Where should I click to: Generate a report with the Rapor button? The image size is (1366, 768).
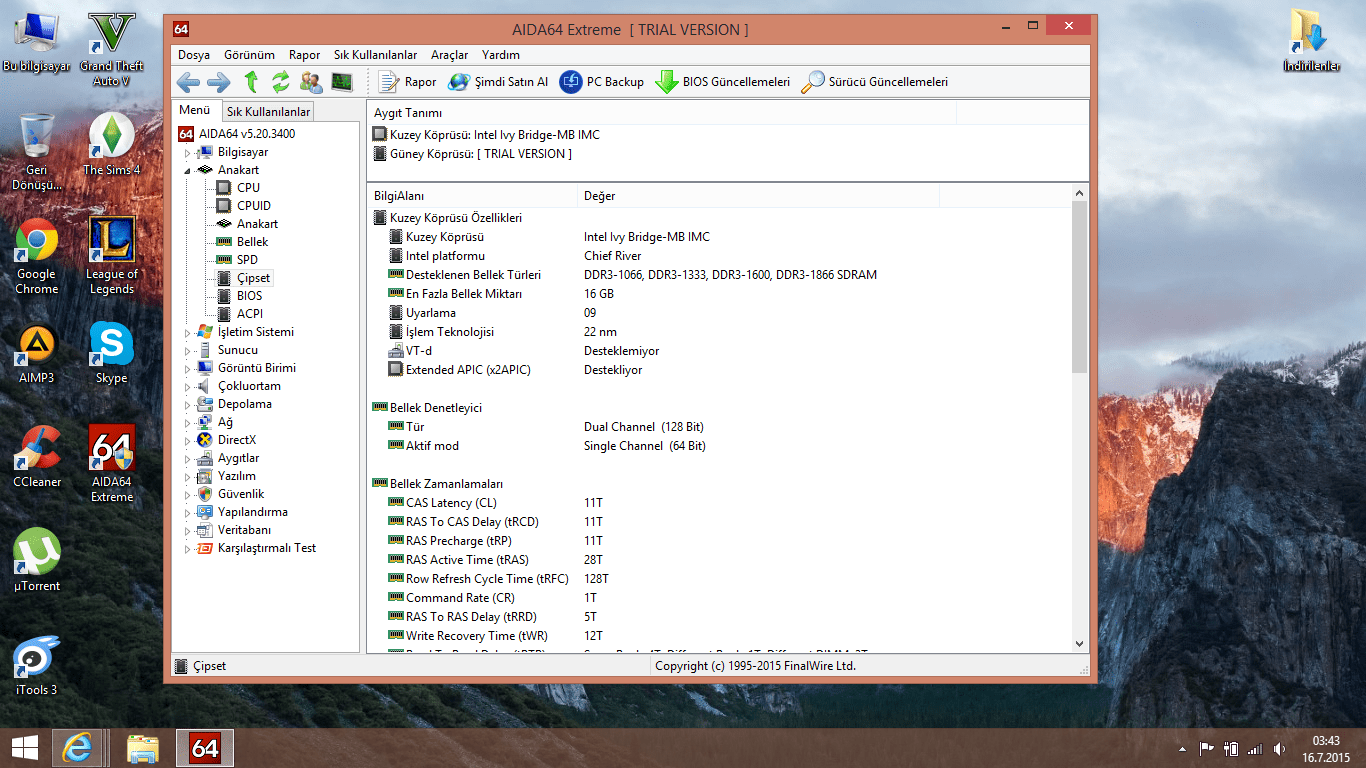tap(407, 82)
